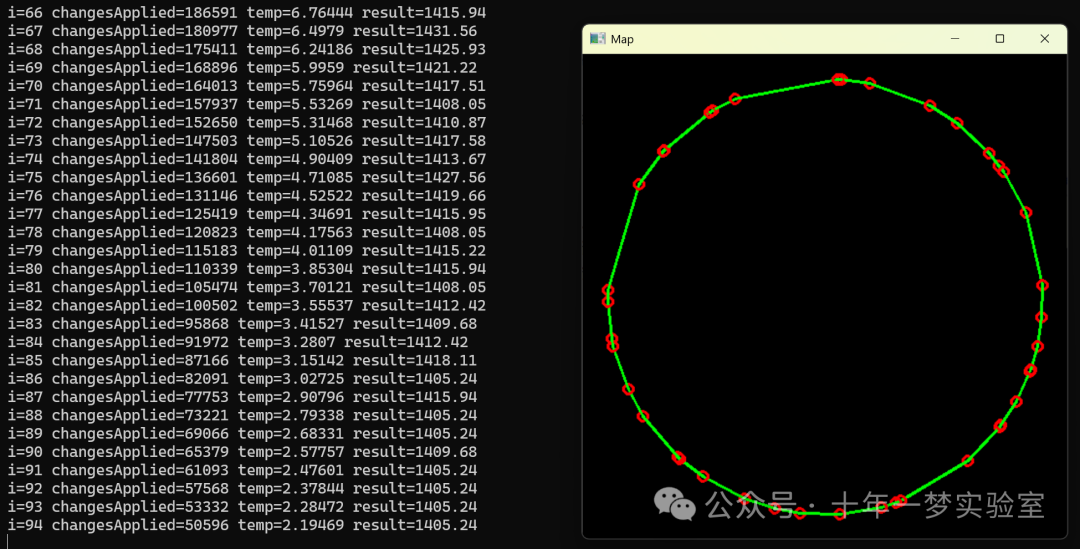Select console line starting with i=90

pos(242,452)
